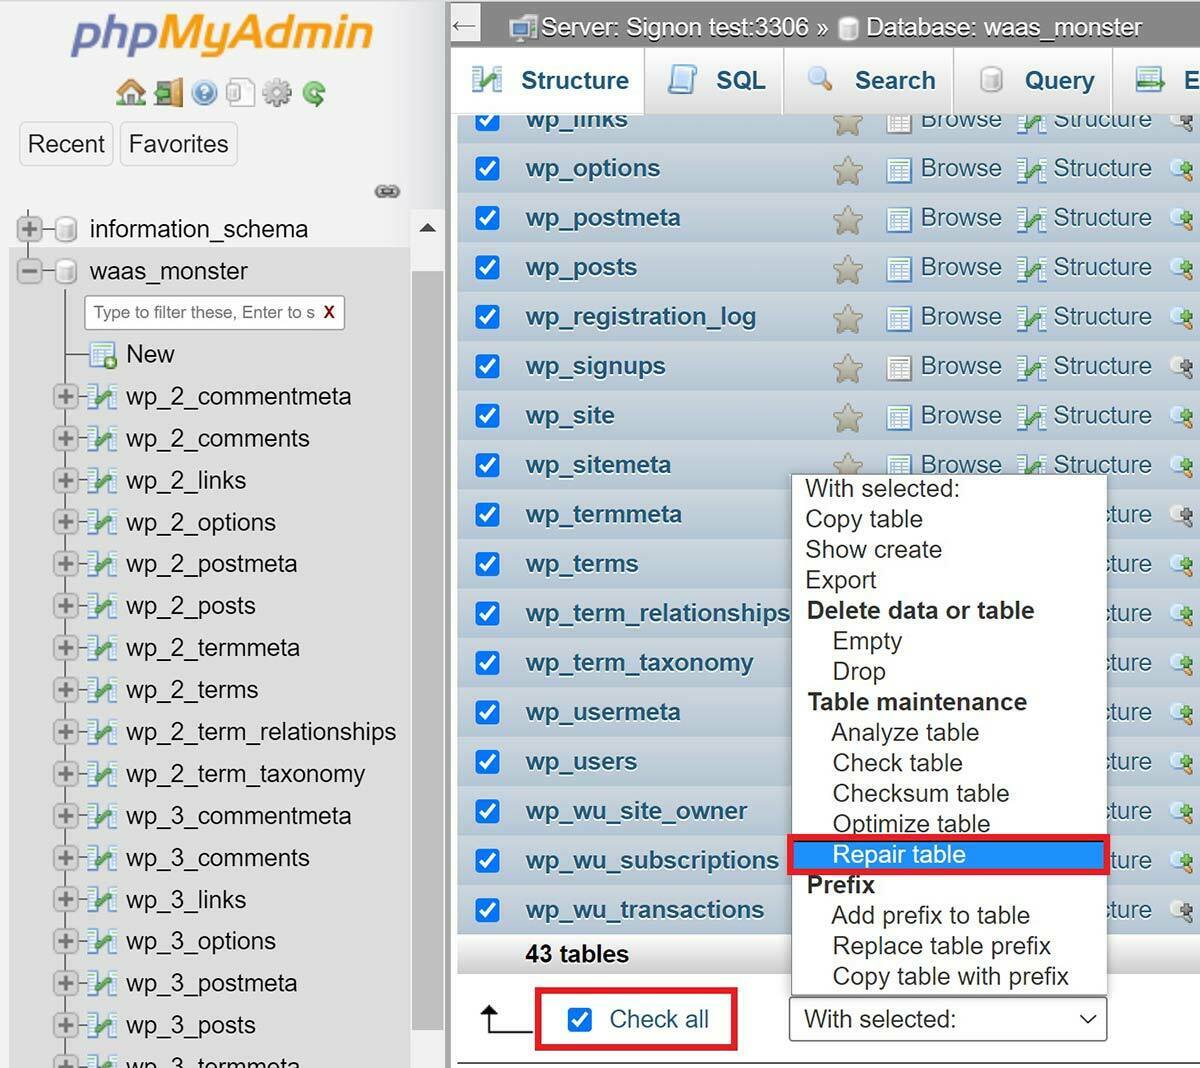
Task: Expand wp_2_term_taxonomy tree node
Action: 66,774
